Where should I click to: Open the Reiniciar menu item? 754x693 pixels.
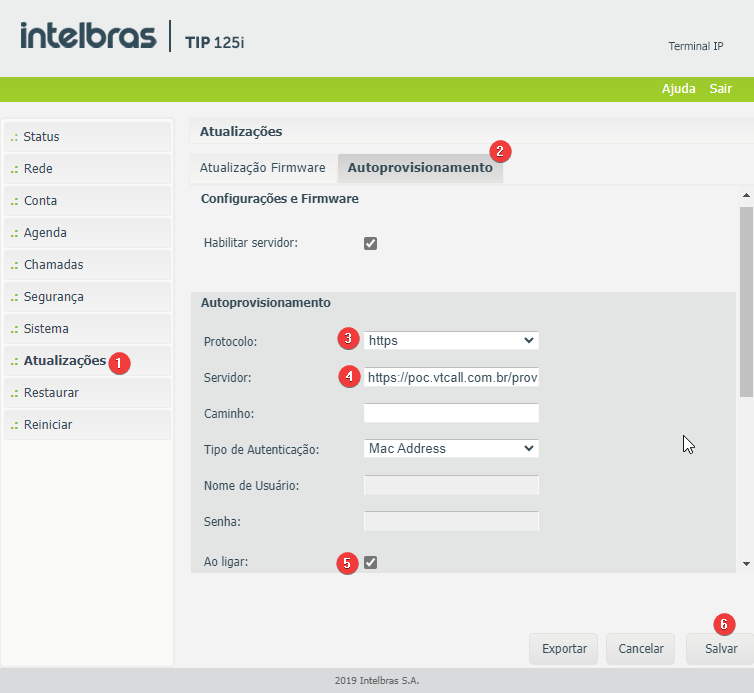[87, 425]
